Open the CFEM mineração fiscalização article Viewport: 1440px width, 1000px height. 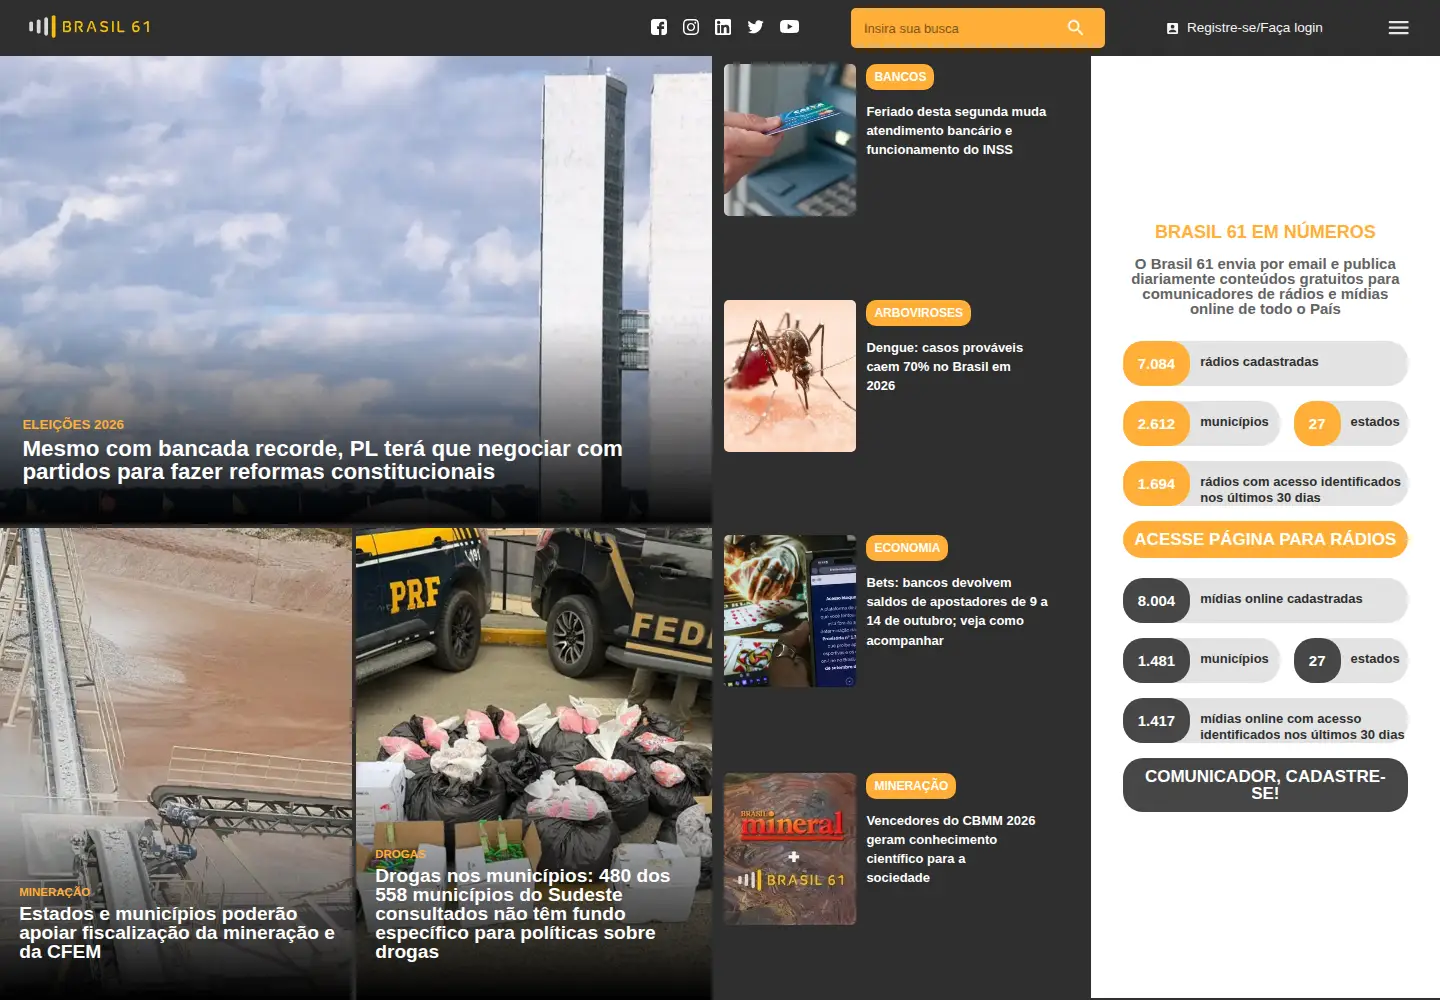tap(177, 932)
